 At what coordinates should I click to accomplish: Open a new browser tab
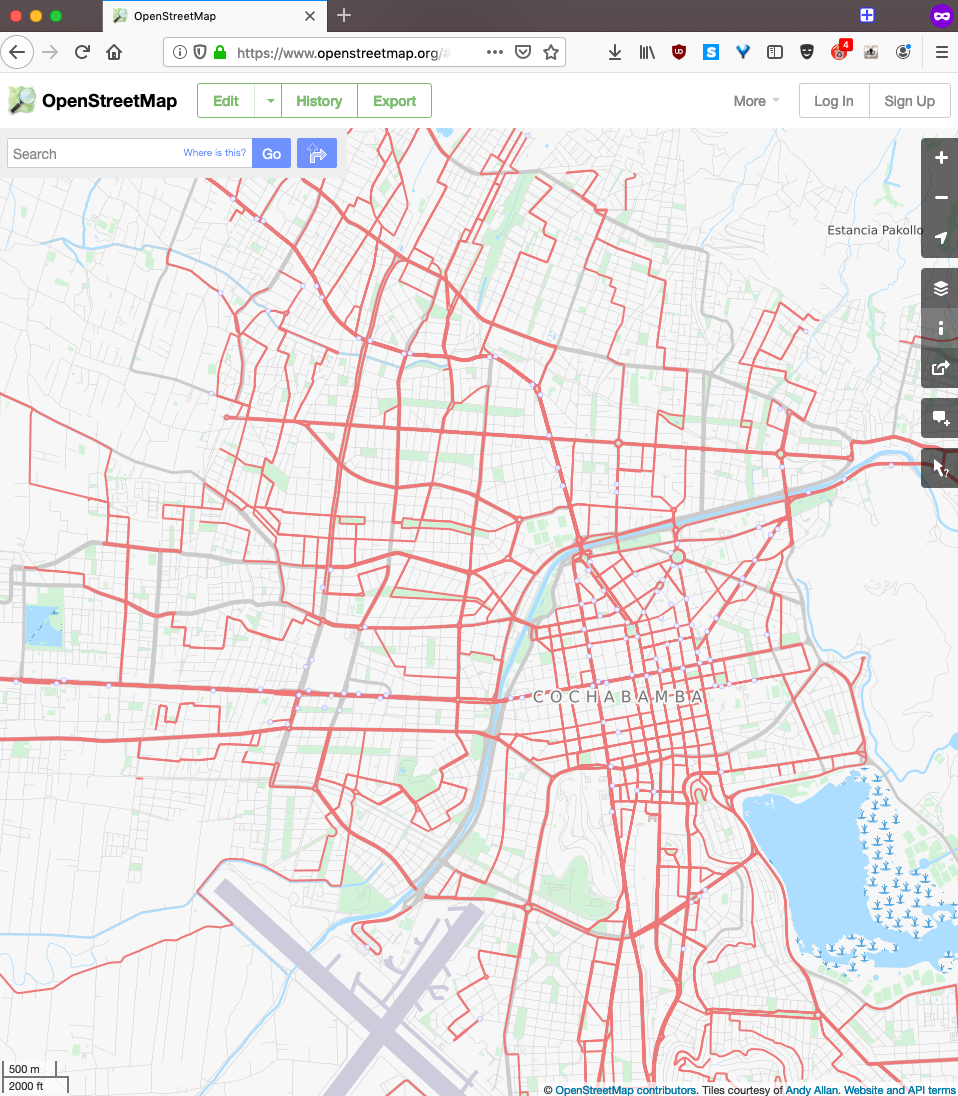tap(344, 15)
